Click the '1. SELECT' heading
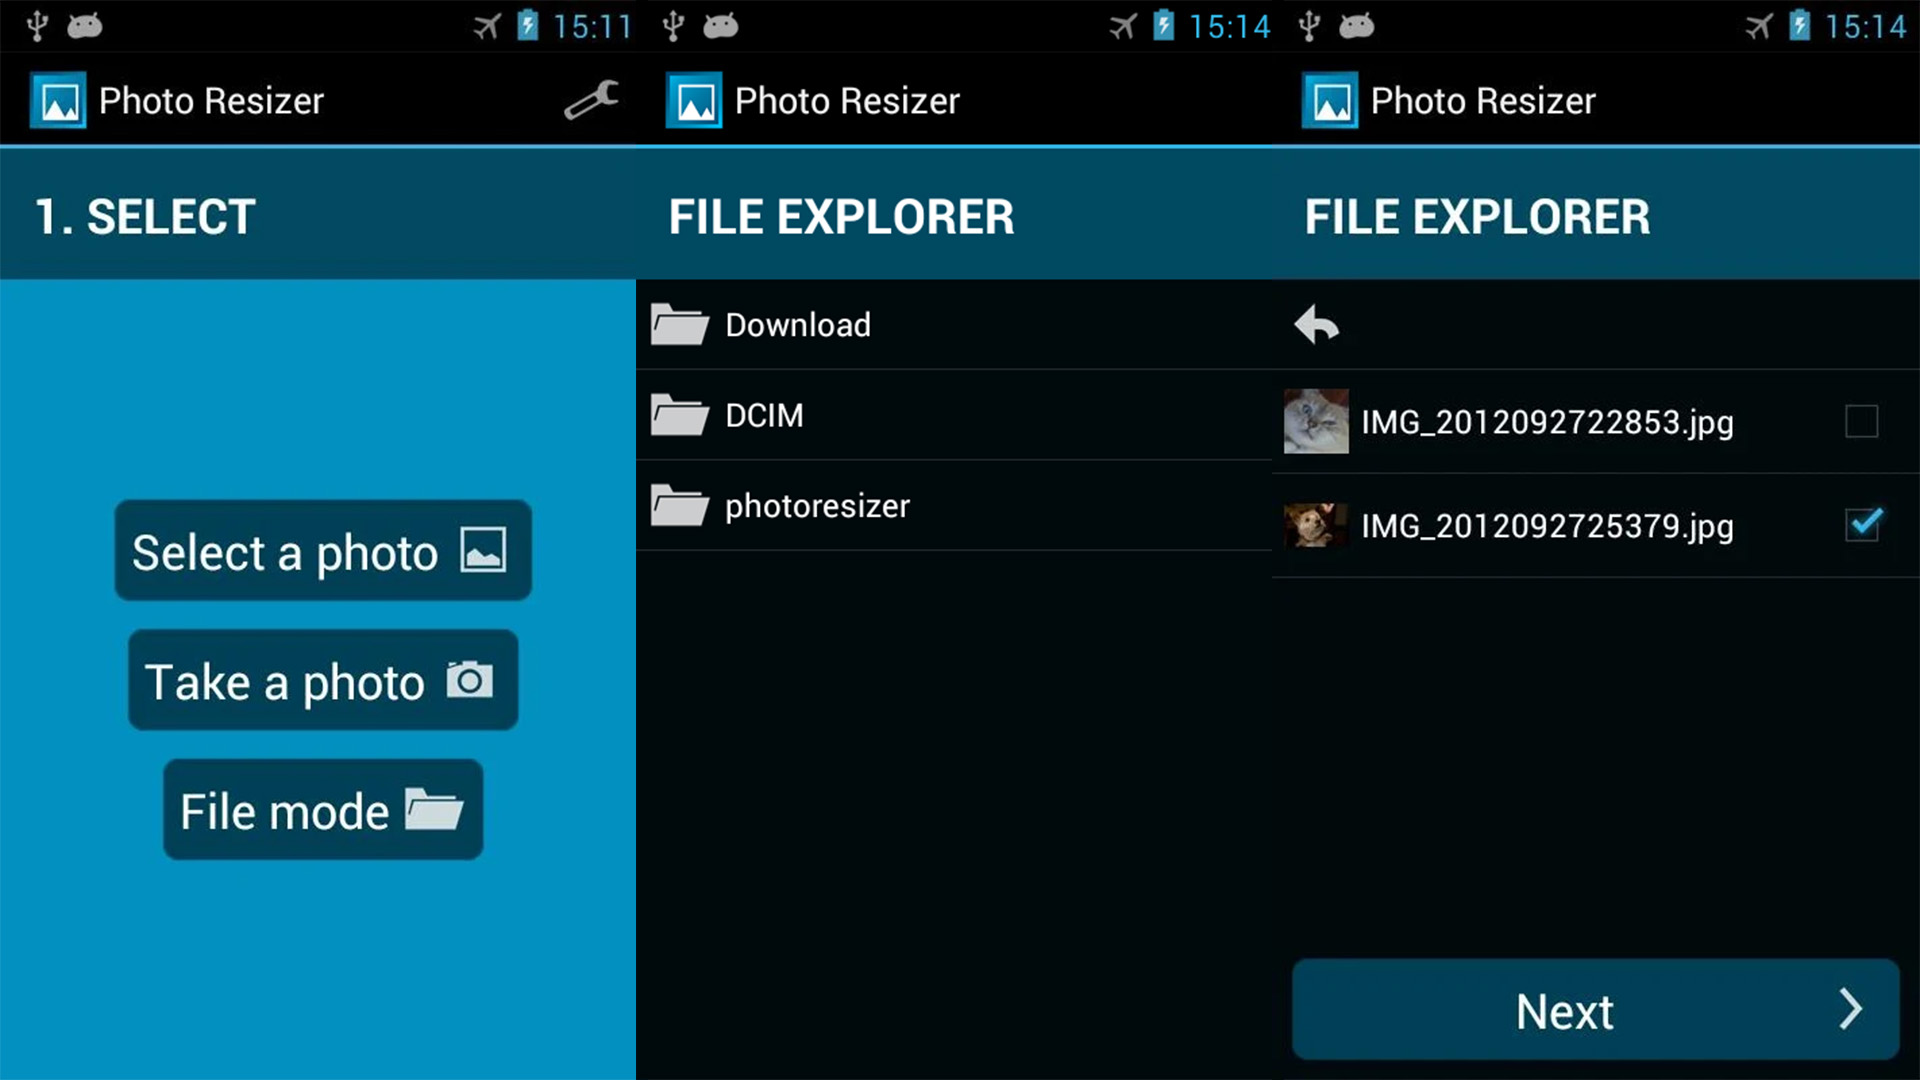Image resolution: width=1920 pixels, height=1080 pixels. (145, 217)
